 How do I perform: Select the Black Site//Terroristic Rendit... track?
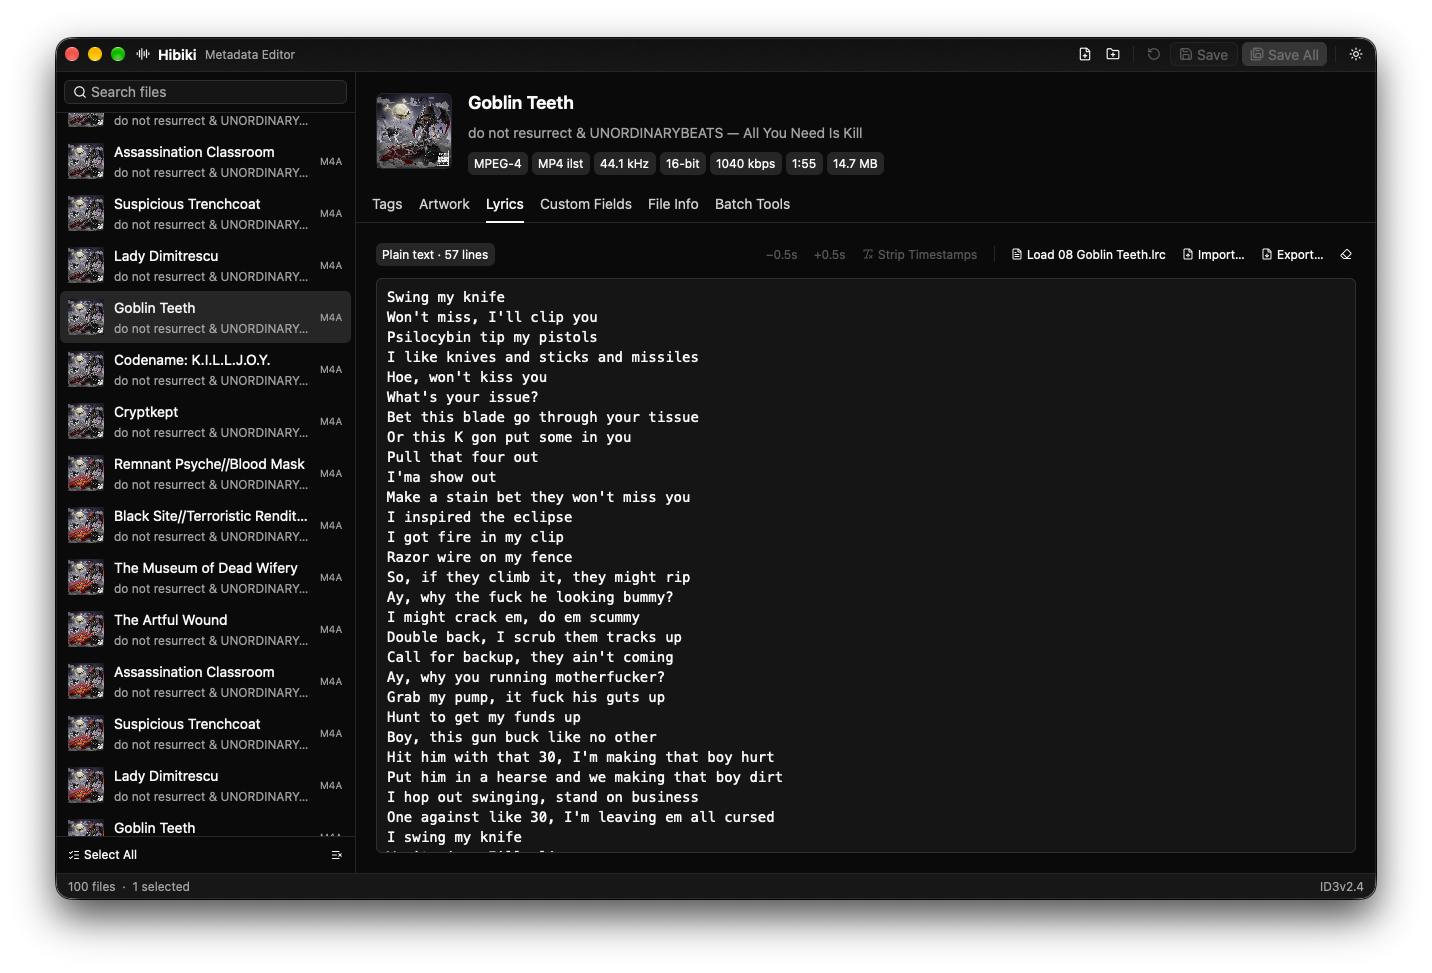206,525
